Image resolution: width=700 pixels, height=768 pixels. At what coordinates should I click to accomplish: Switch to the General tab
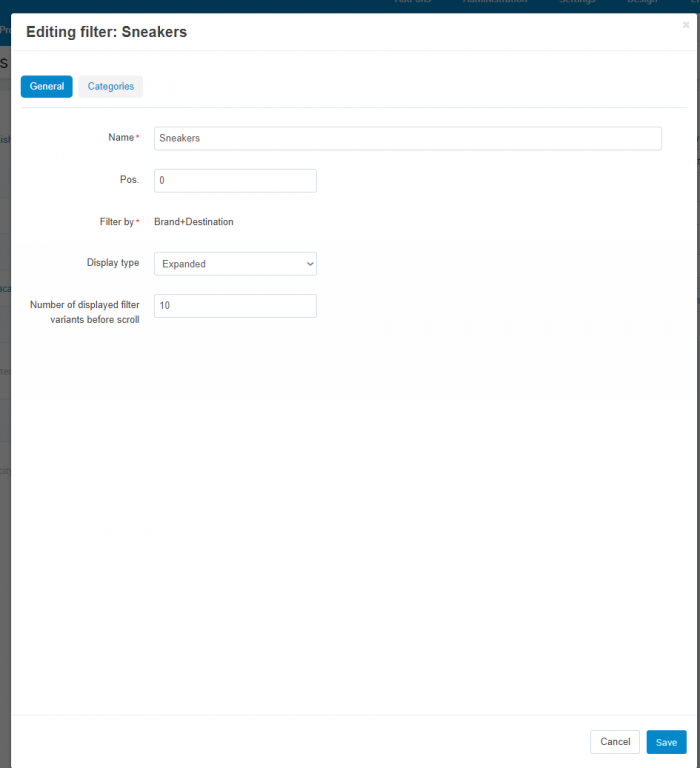[x=47, y=87]
